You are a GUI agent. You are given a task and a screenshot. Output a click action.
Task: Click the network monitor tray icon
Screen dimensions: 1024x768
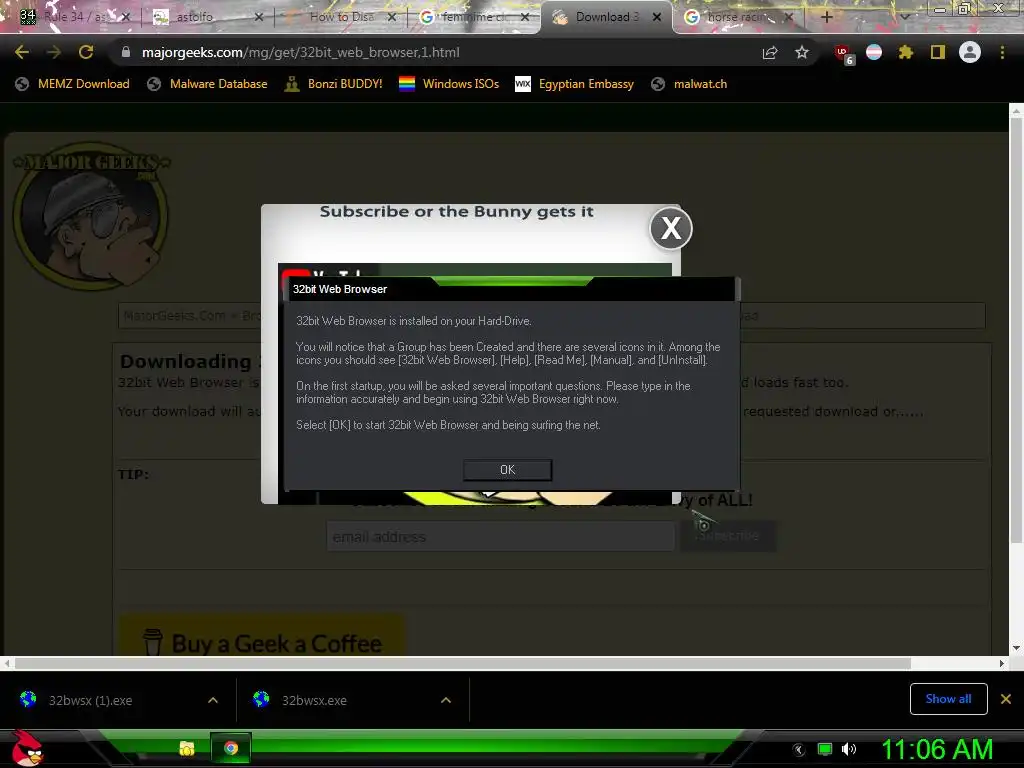825,749
